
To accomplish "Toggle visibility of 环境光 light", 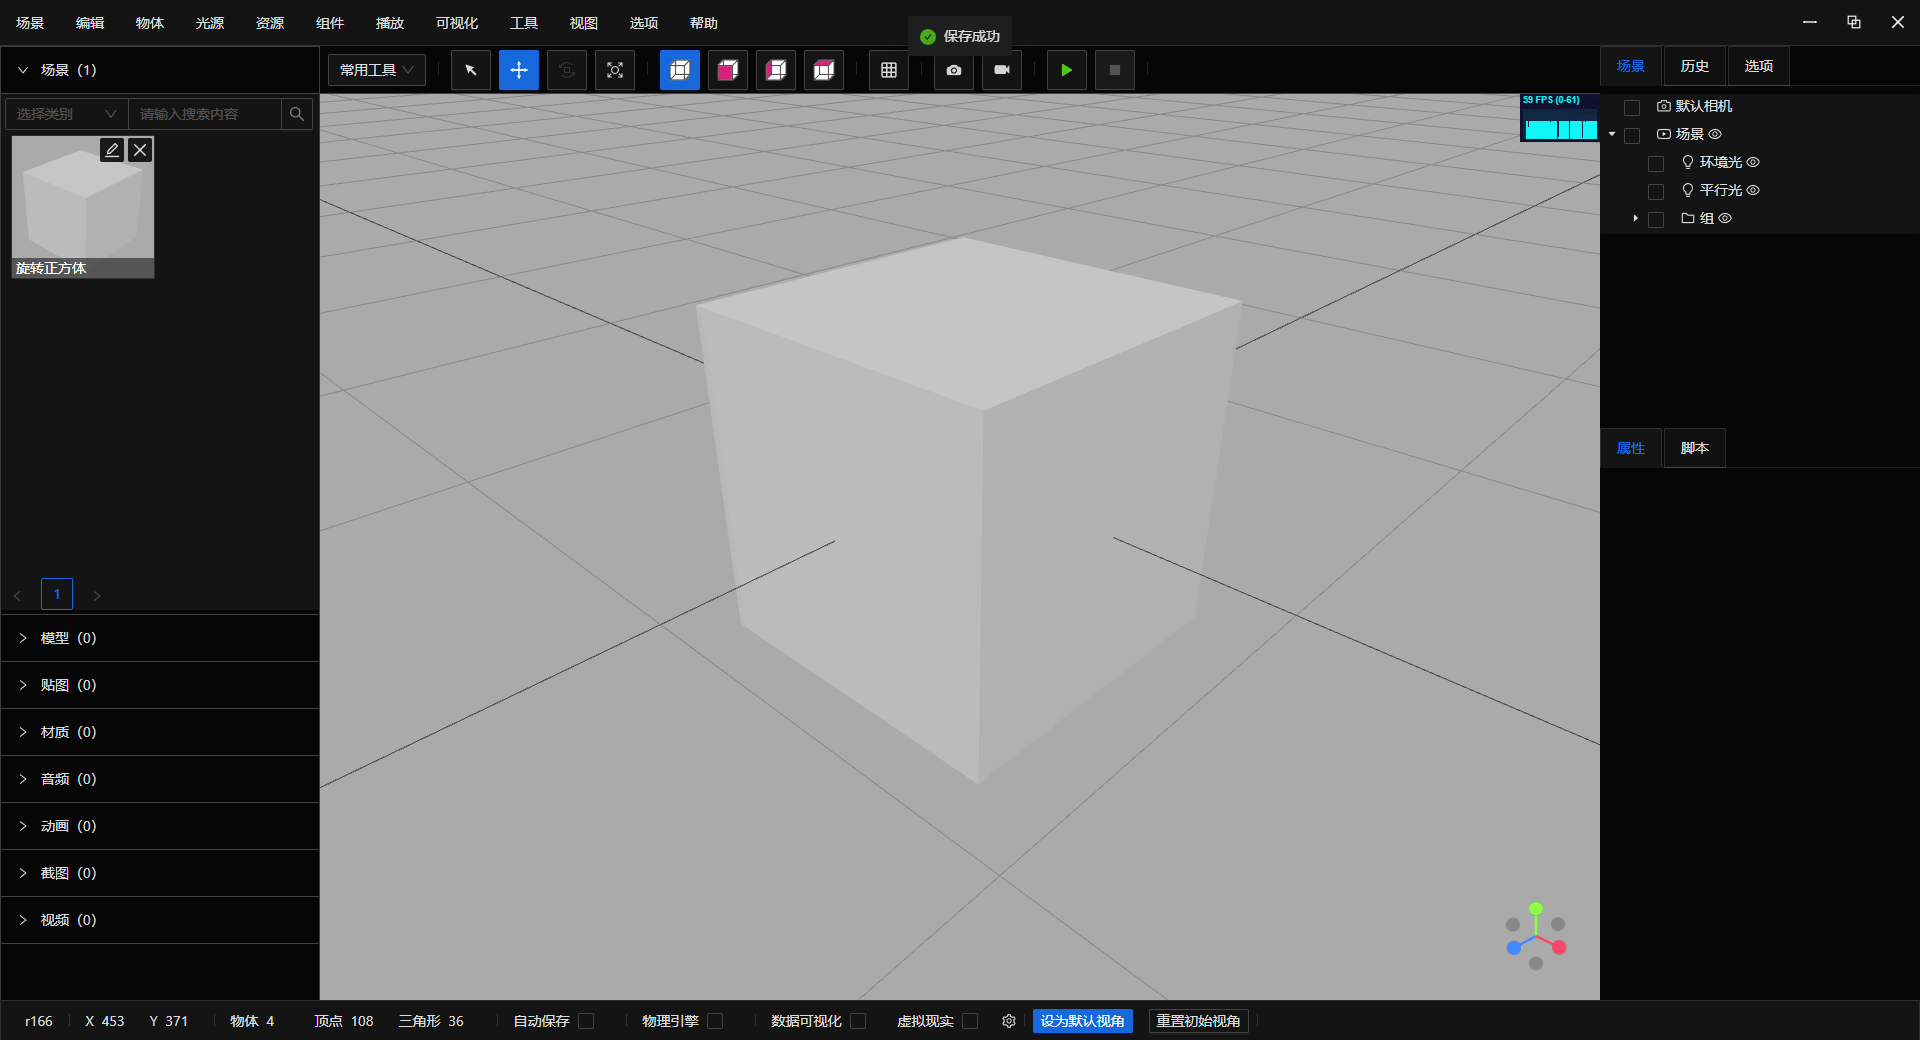I will (x=1753, y=162).
